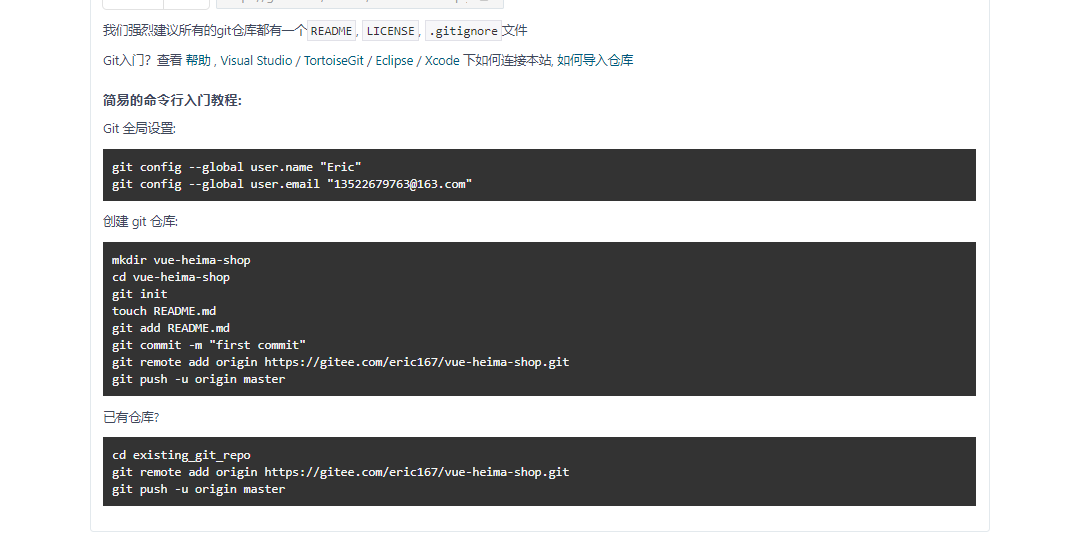Click the git config user.email command line
This screenshot has height=536, width=1081.
tap(291, 184)
